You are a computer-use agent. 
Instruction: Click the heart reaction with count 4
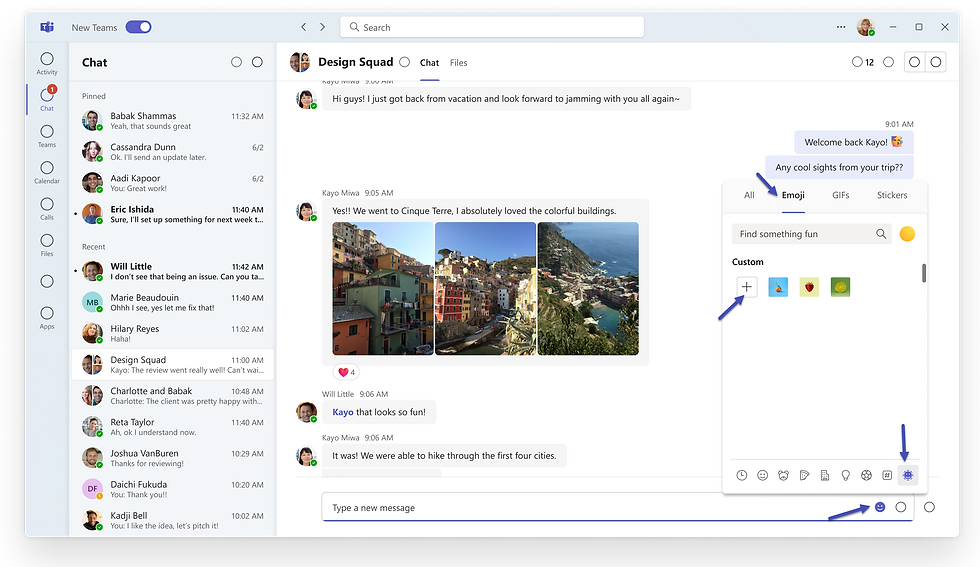(346, 372)
